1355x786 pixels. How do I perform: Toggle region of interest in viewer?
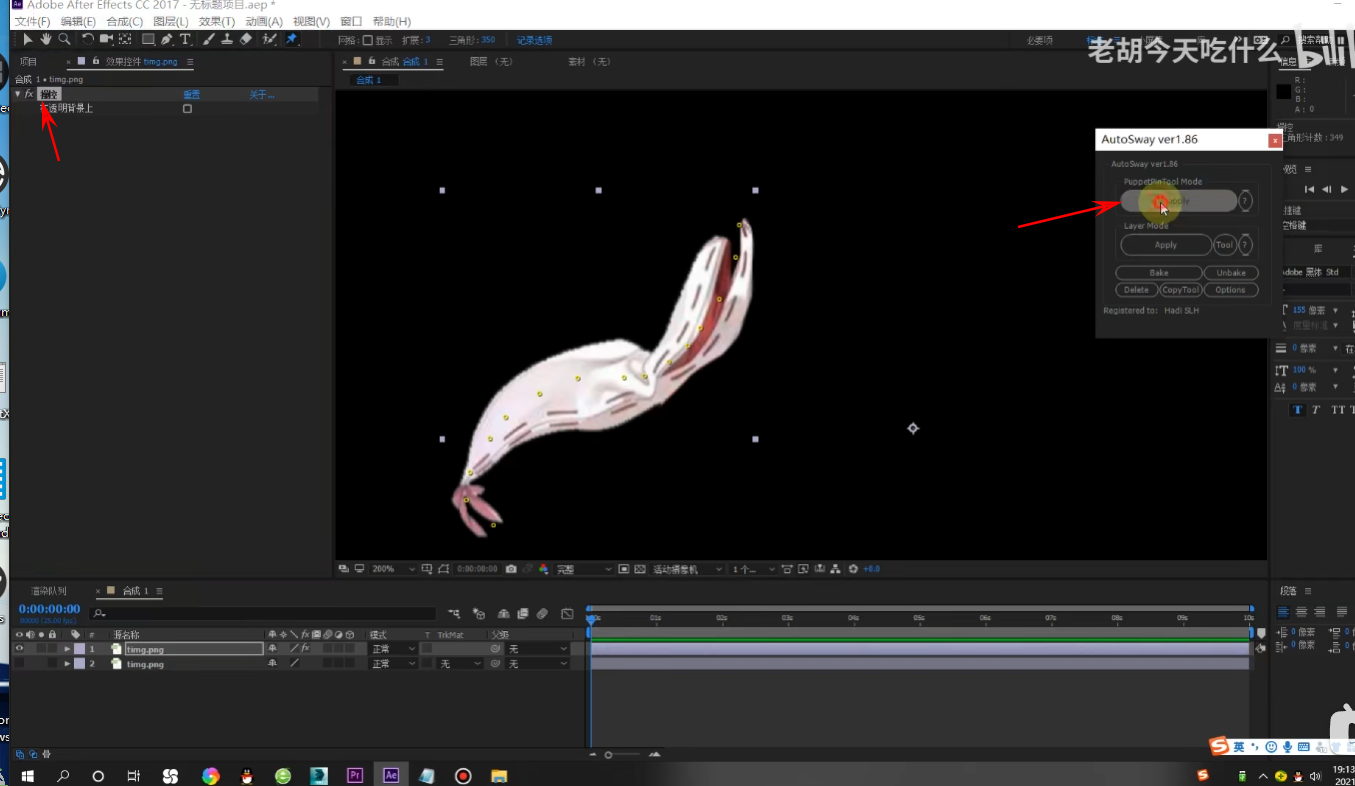[624, 569]
